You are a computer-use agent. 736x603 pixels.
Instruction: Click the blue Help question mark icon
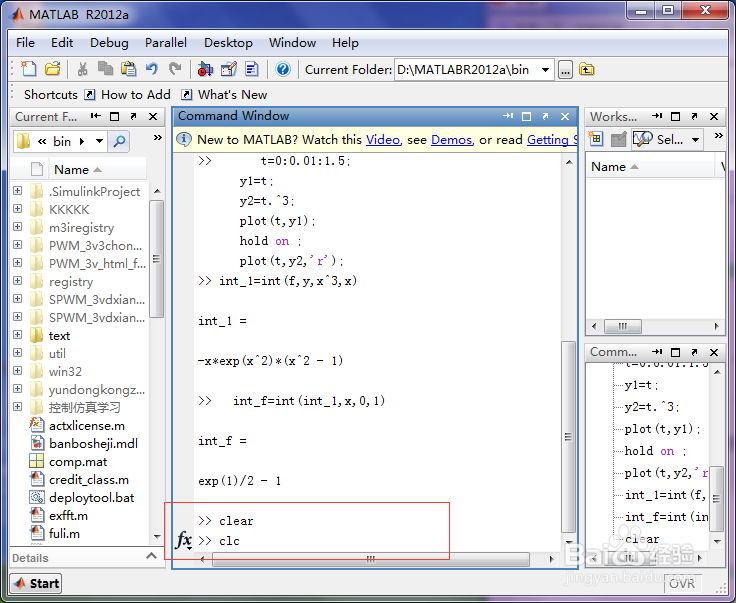pyautogui.click(x=283, y=69)
